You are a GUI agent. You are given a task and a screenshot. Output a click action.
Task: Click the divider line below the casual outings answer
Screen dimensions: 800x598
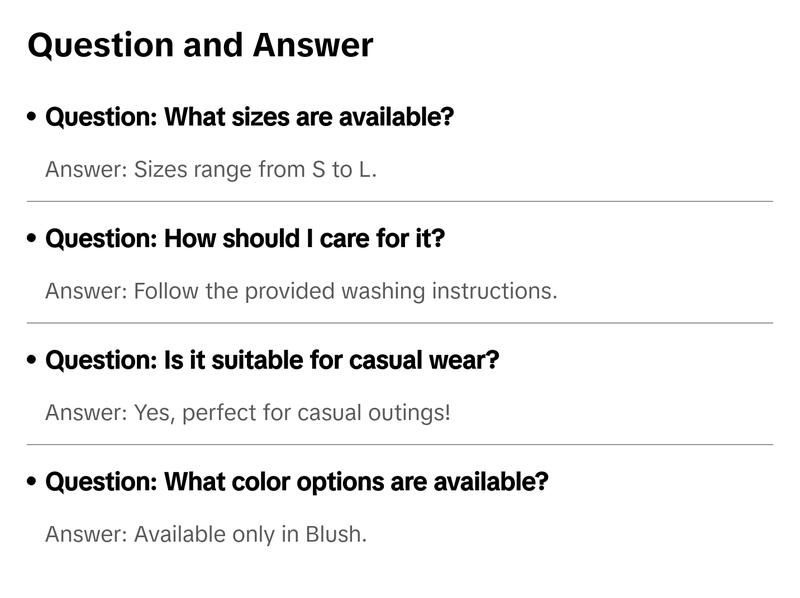400,444
